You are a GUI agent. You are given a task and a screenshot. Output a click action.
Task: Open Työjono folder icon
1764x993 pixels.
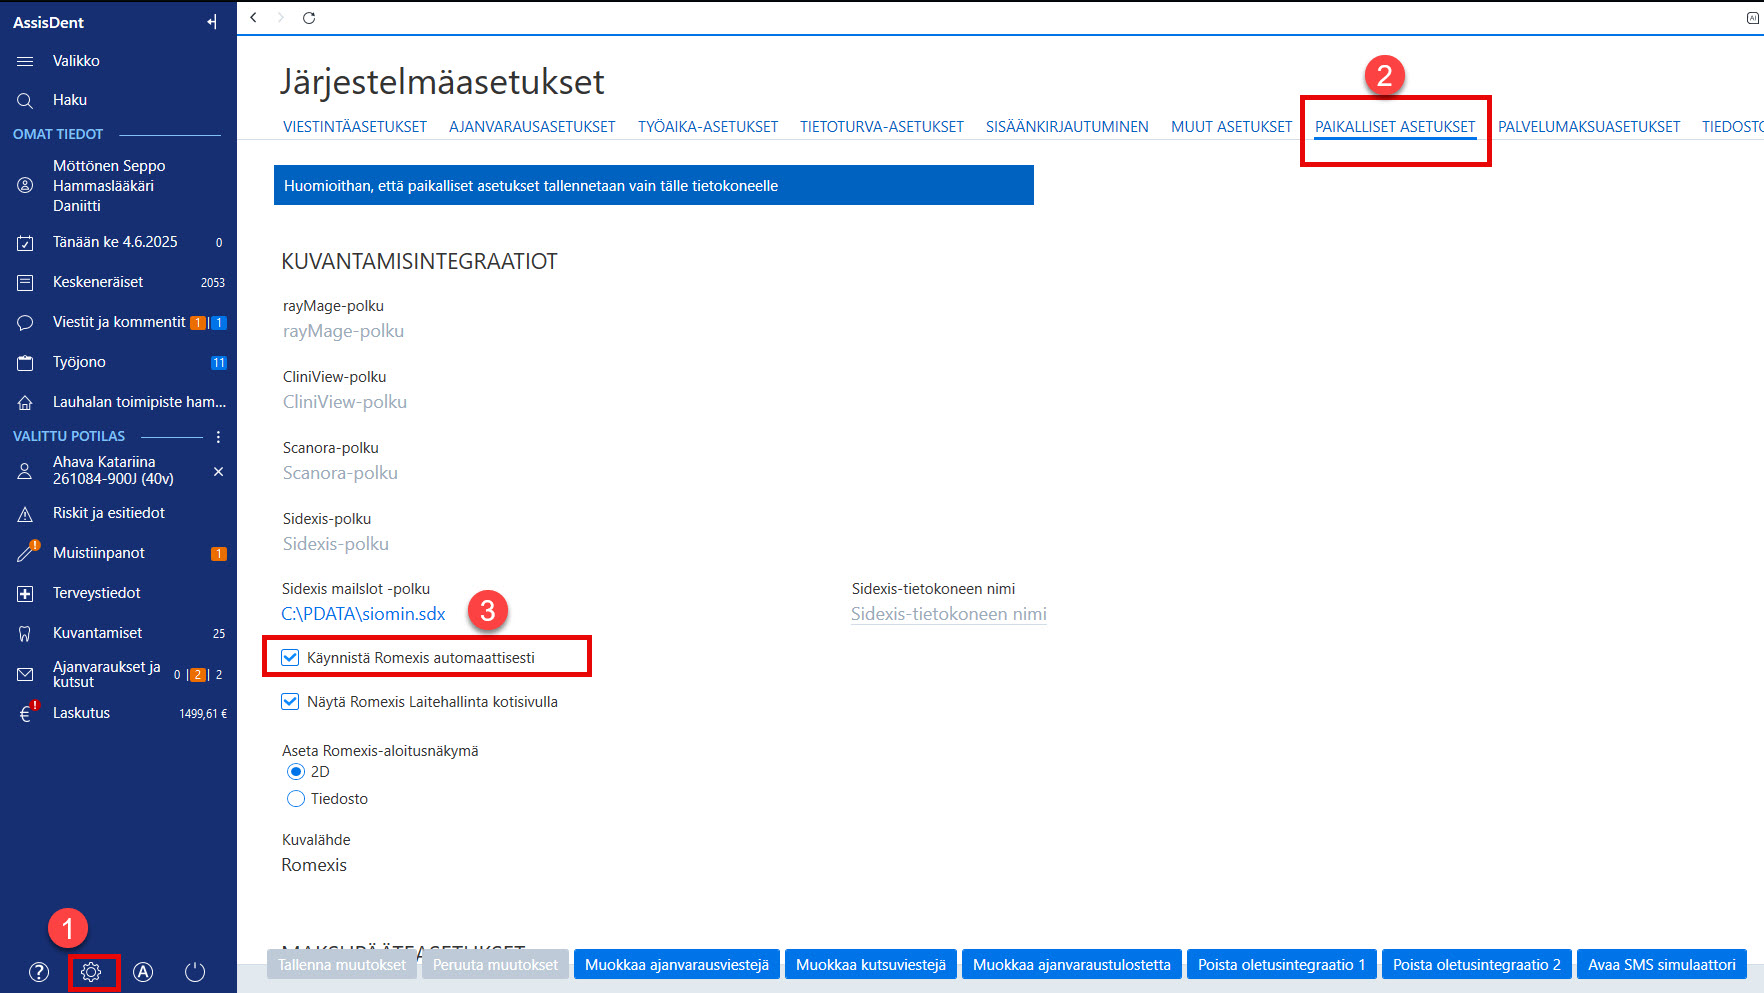(25, 363)
